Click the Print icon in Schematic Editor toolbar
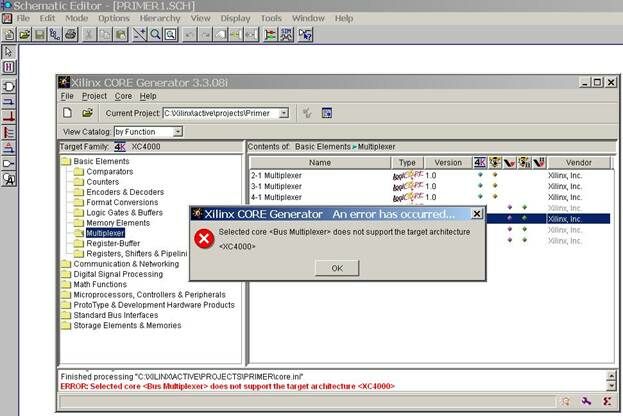Image resolution: width=623 pixels, height=416 pixels. click(x=71, y=35)
